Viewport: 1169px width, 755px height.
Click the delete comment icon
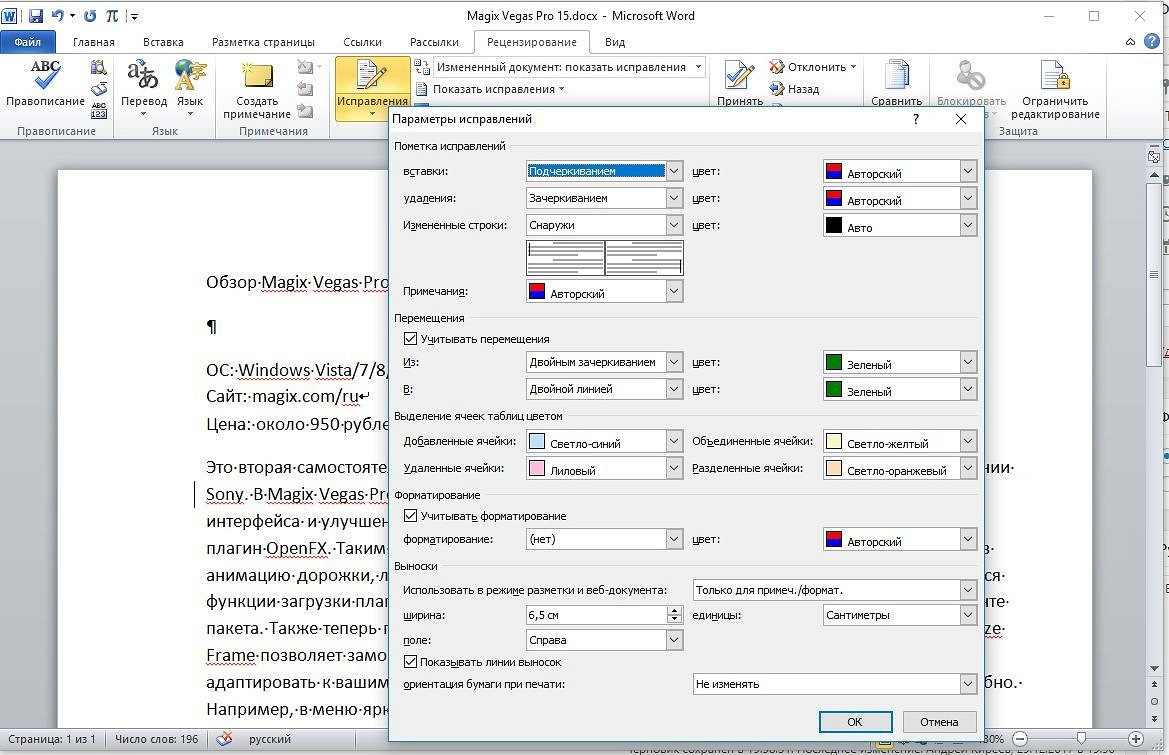(x=305, y=68)
